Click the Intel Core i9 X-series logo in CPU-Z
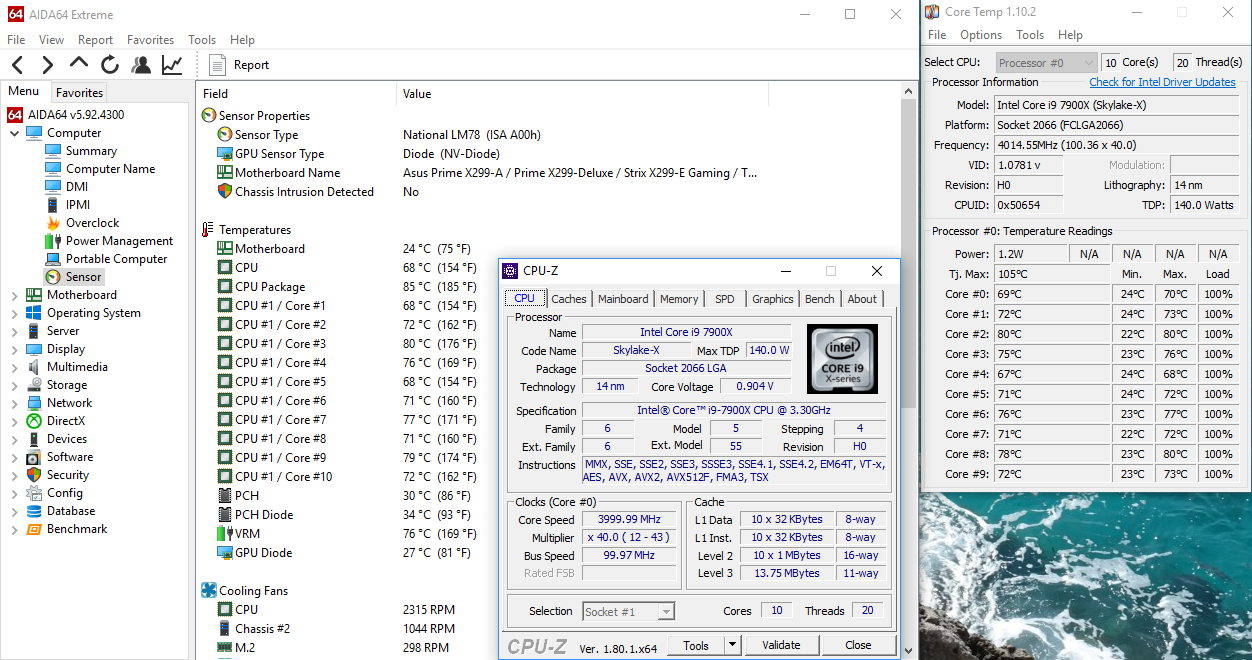Image resolution: width=1252 pixels, height=660 pixels. coord(842,358)
